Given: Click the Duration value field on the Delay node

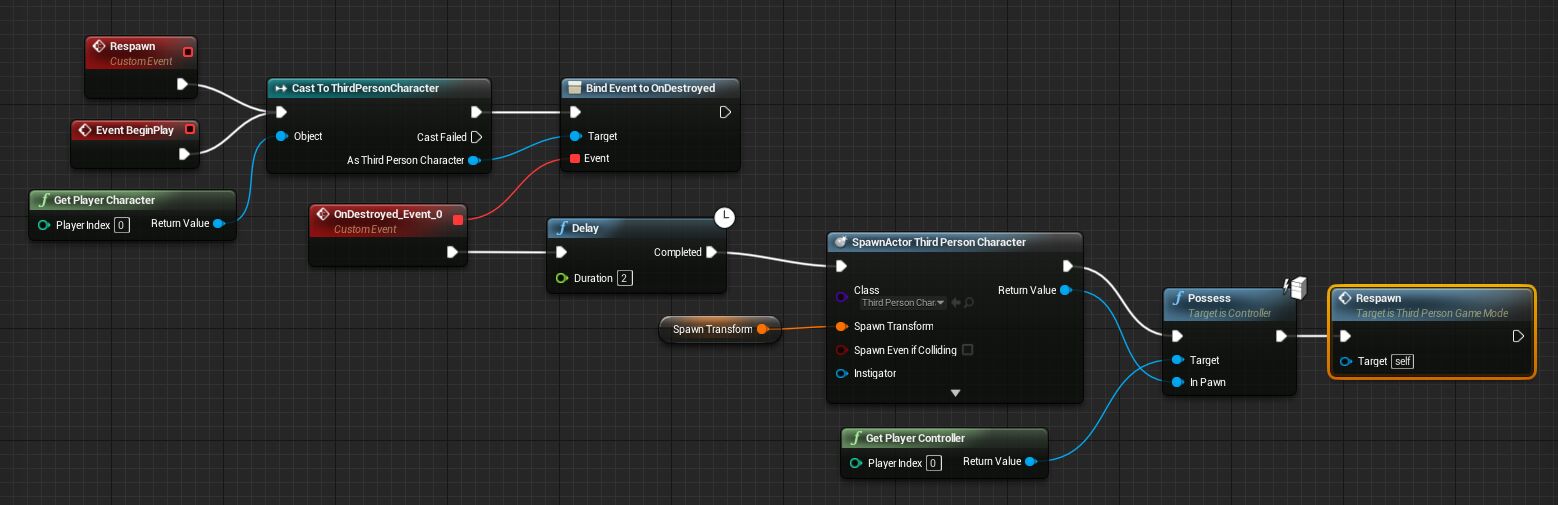Looking at the screenshot, I should [x=625, y=278].
